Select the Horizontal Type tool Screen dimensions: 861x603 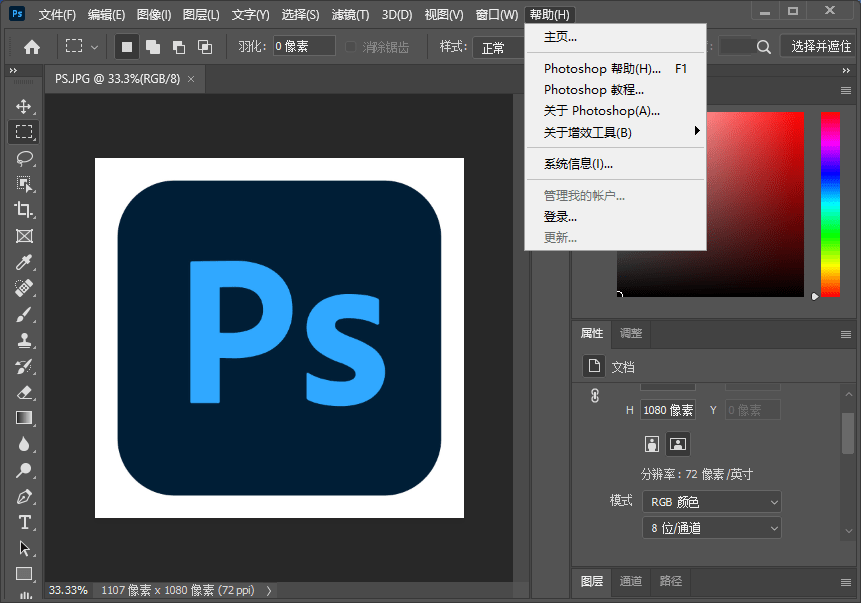[24, 522]
